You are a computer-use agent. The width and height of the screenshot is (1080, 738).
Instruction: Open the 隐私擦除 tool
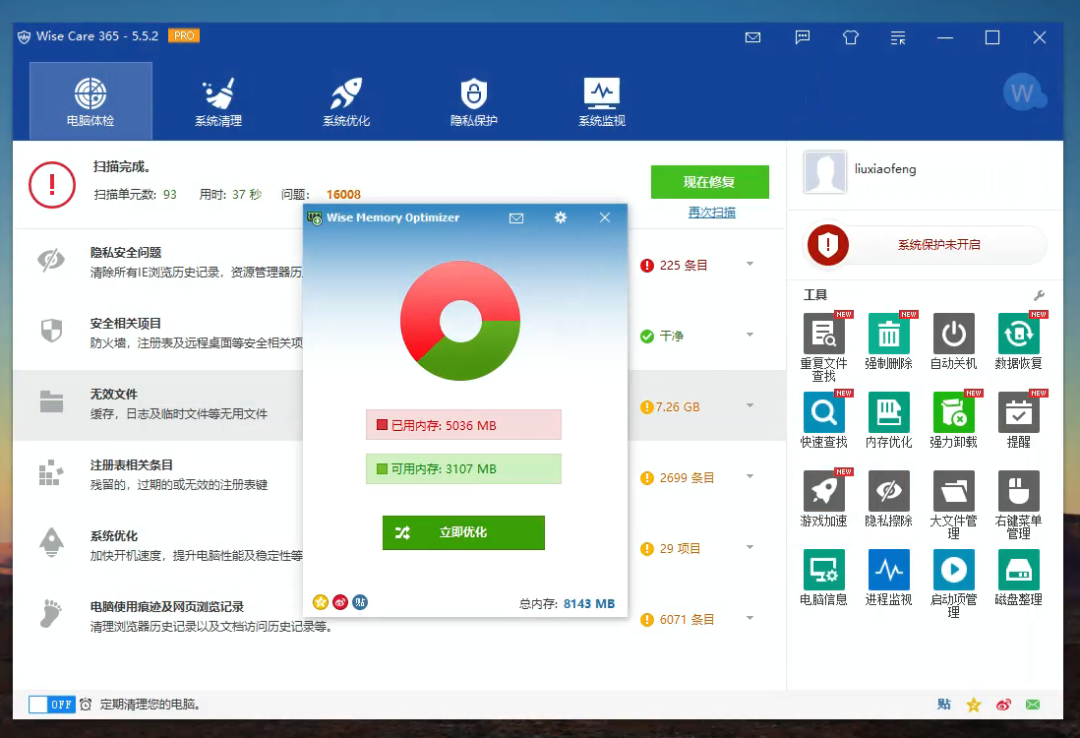click(x=889, y=498)
